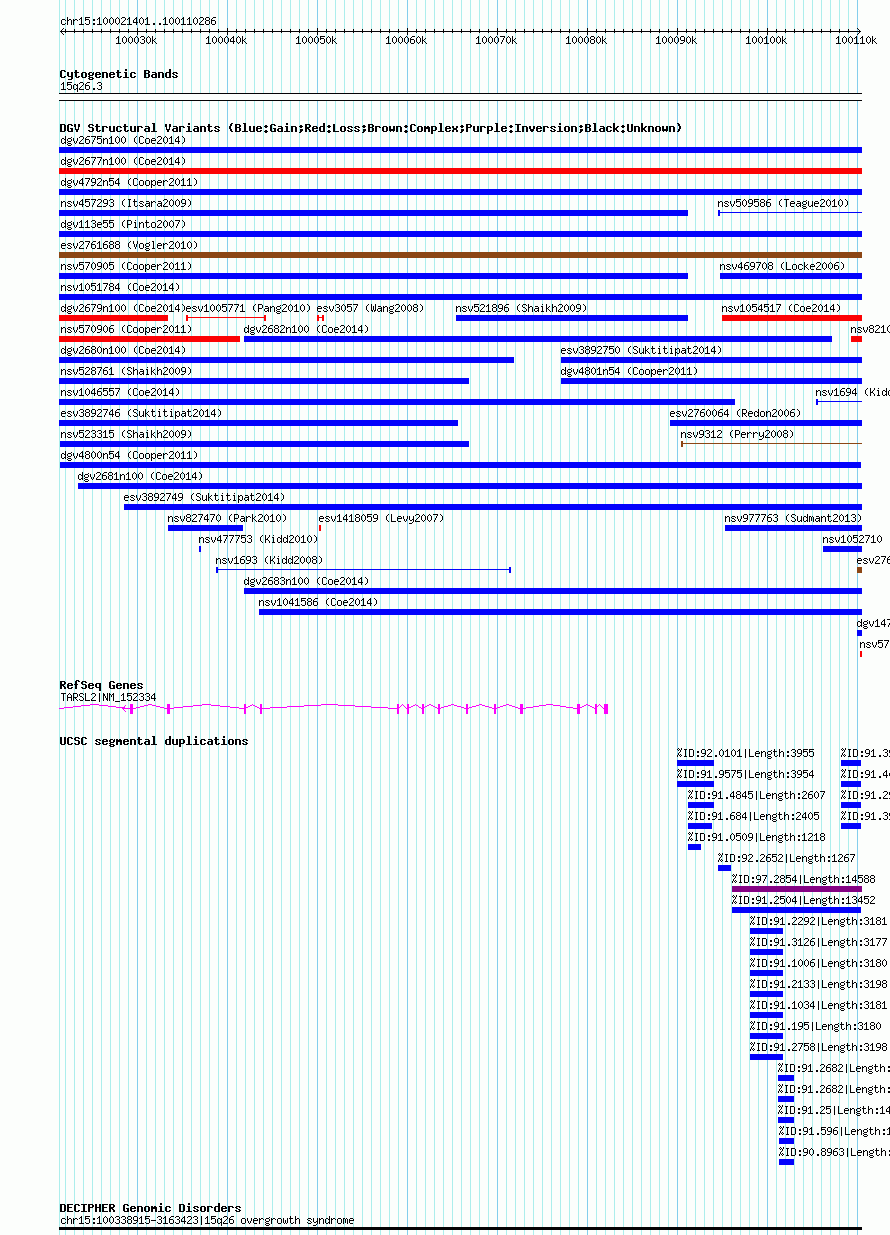This screenshot has height=1235, width=890.
Task: Click the 15q26.3 band label
Action: point(81,87)
